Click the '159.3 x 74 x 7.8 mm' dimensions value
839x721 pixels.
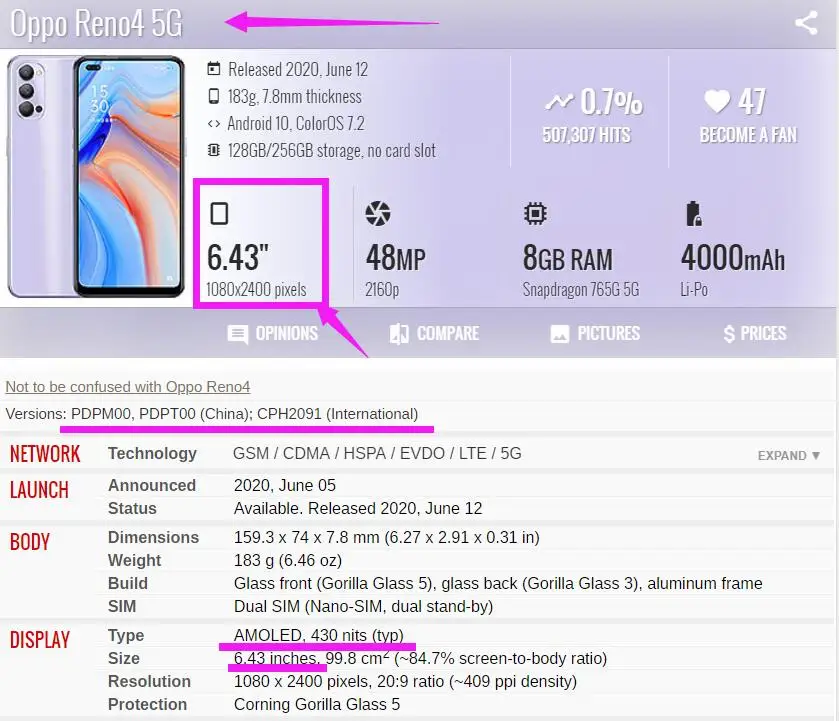307,537
